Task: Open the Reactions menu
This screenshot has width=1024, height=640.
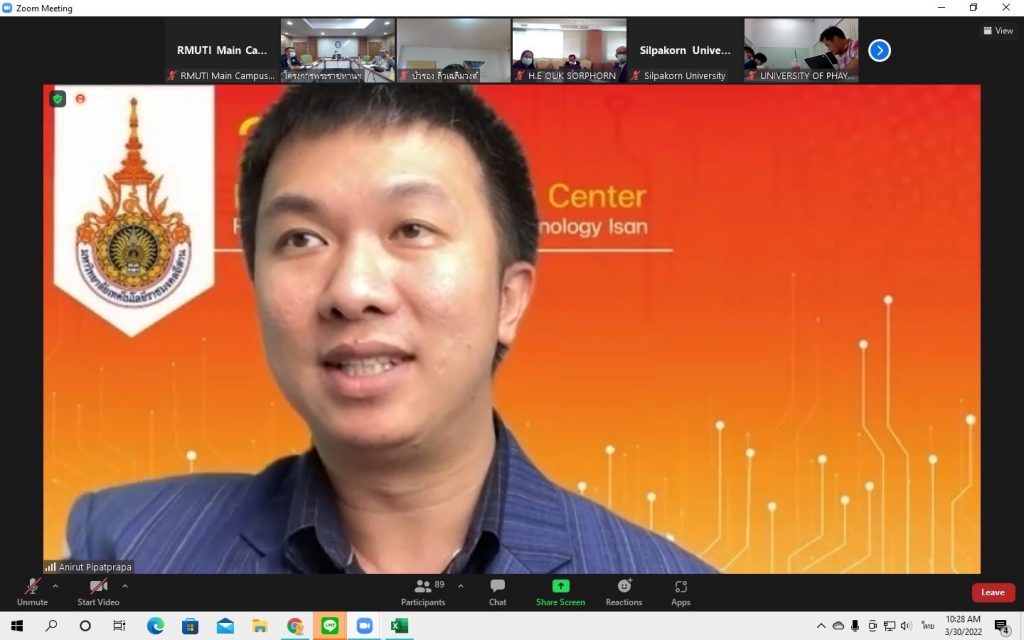Action: [x=624, y=591]
